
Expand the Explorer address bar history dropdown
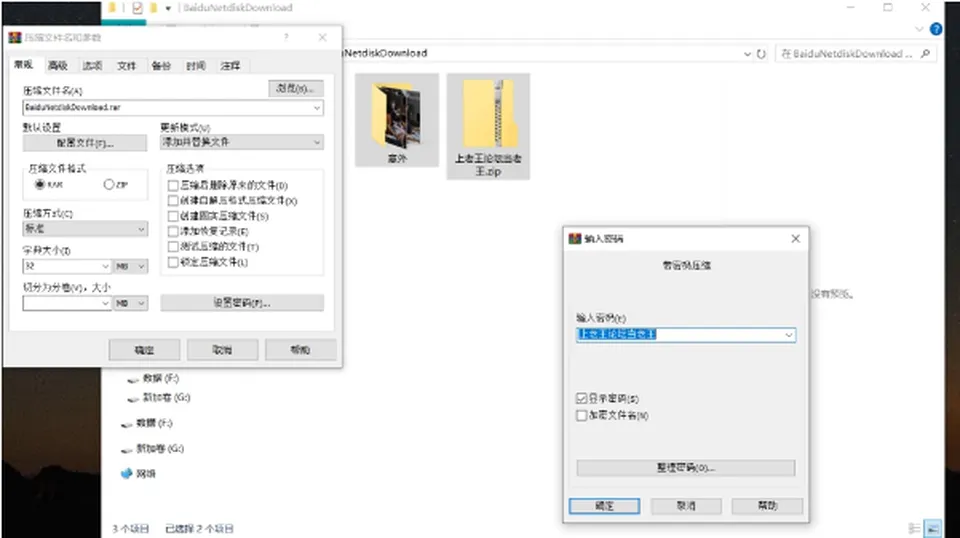point(747,54)
